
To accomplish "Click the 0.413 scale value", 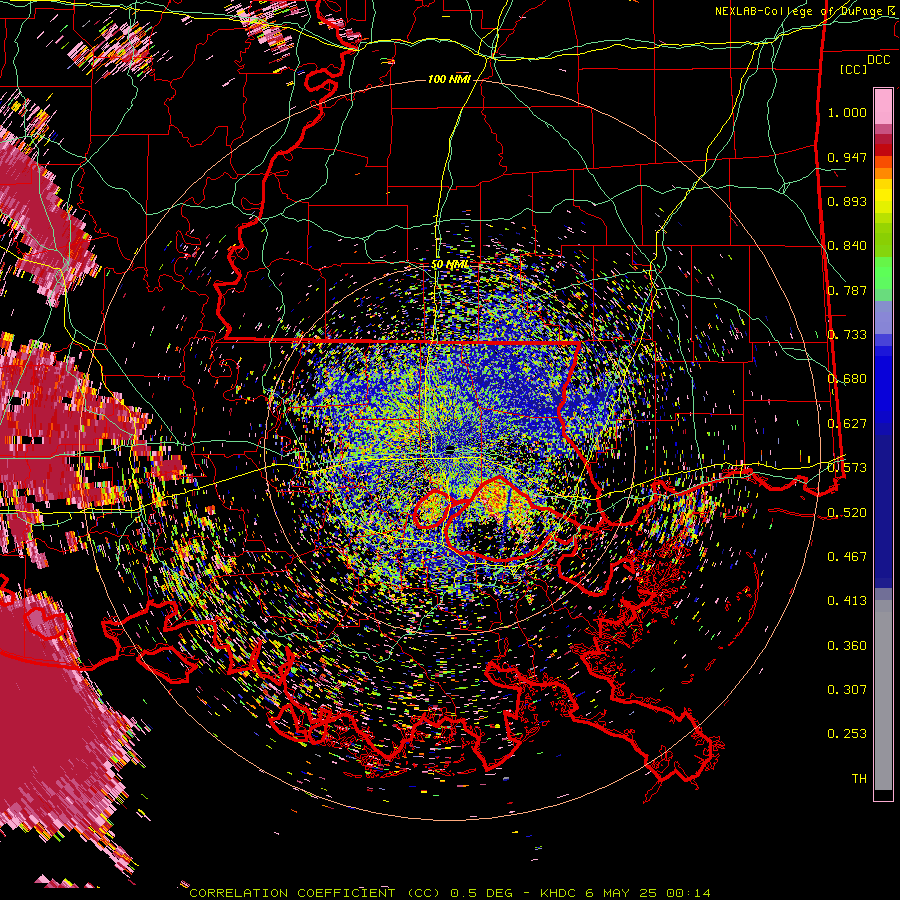I will [x=847, y=601].
